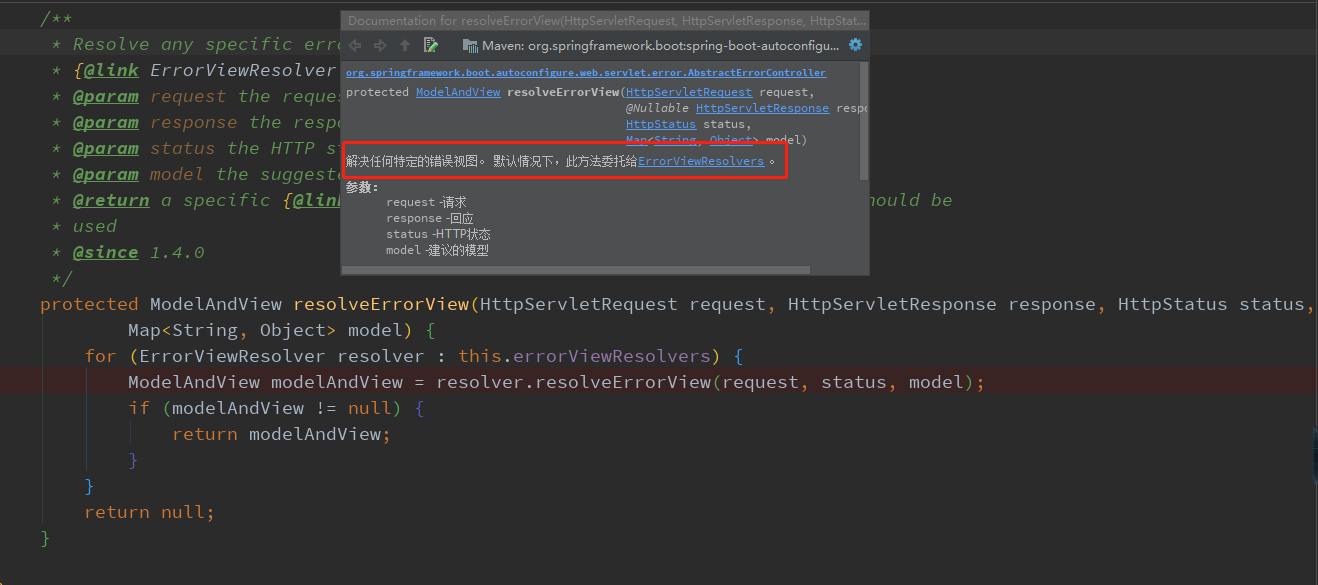Click 'protected' keyword in method declaration
The width and height of the screenshot is (1318, 585).
(89, 304)
